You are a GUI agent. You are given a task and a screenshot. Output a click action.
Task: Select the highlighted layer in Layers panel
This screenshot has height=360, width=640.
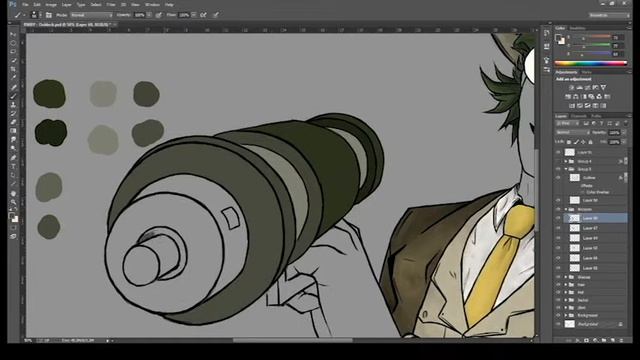[595, 218]
